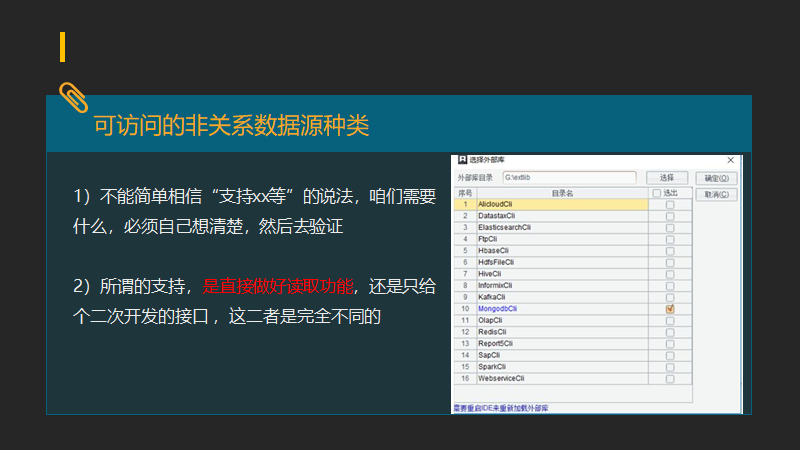Select the Report5Cli directory name
This screenshot has width=800, height=450.
point(495,343)
